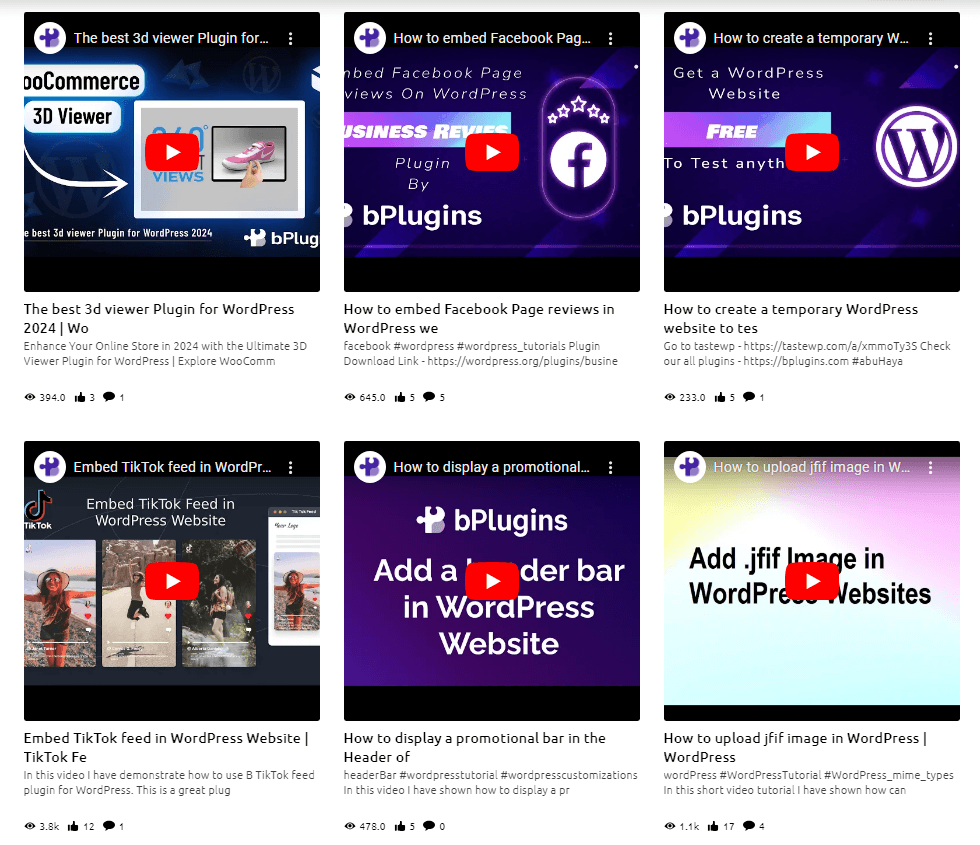The height and width of the screenshot is (845, 980).
Task: Play the Embed TikTok feed video
Action: [x=172, y=581]
